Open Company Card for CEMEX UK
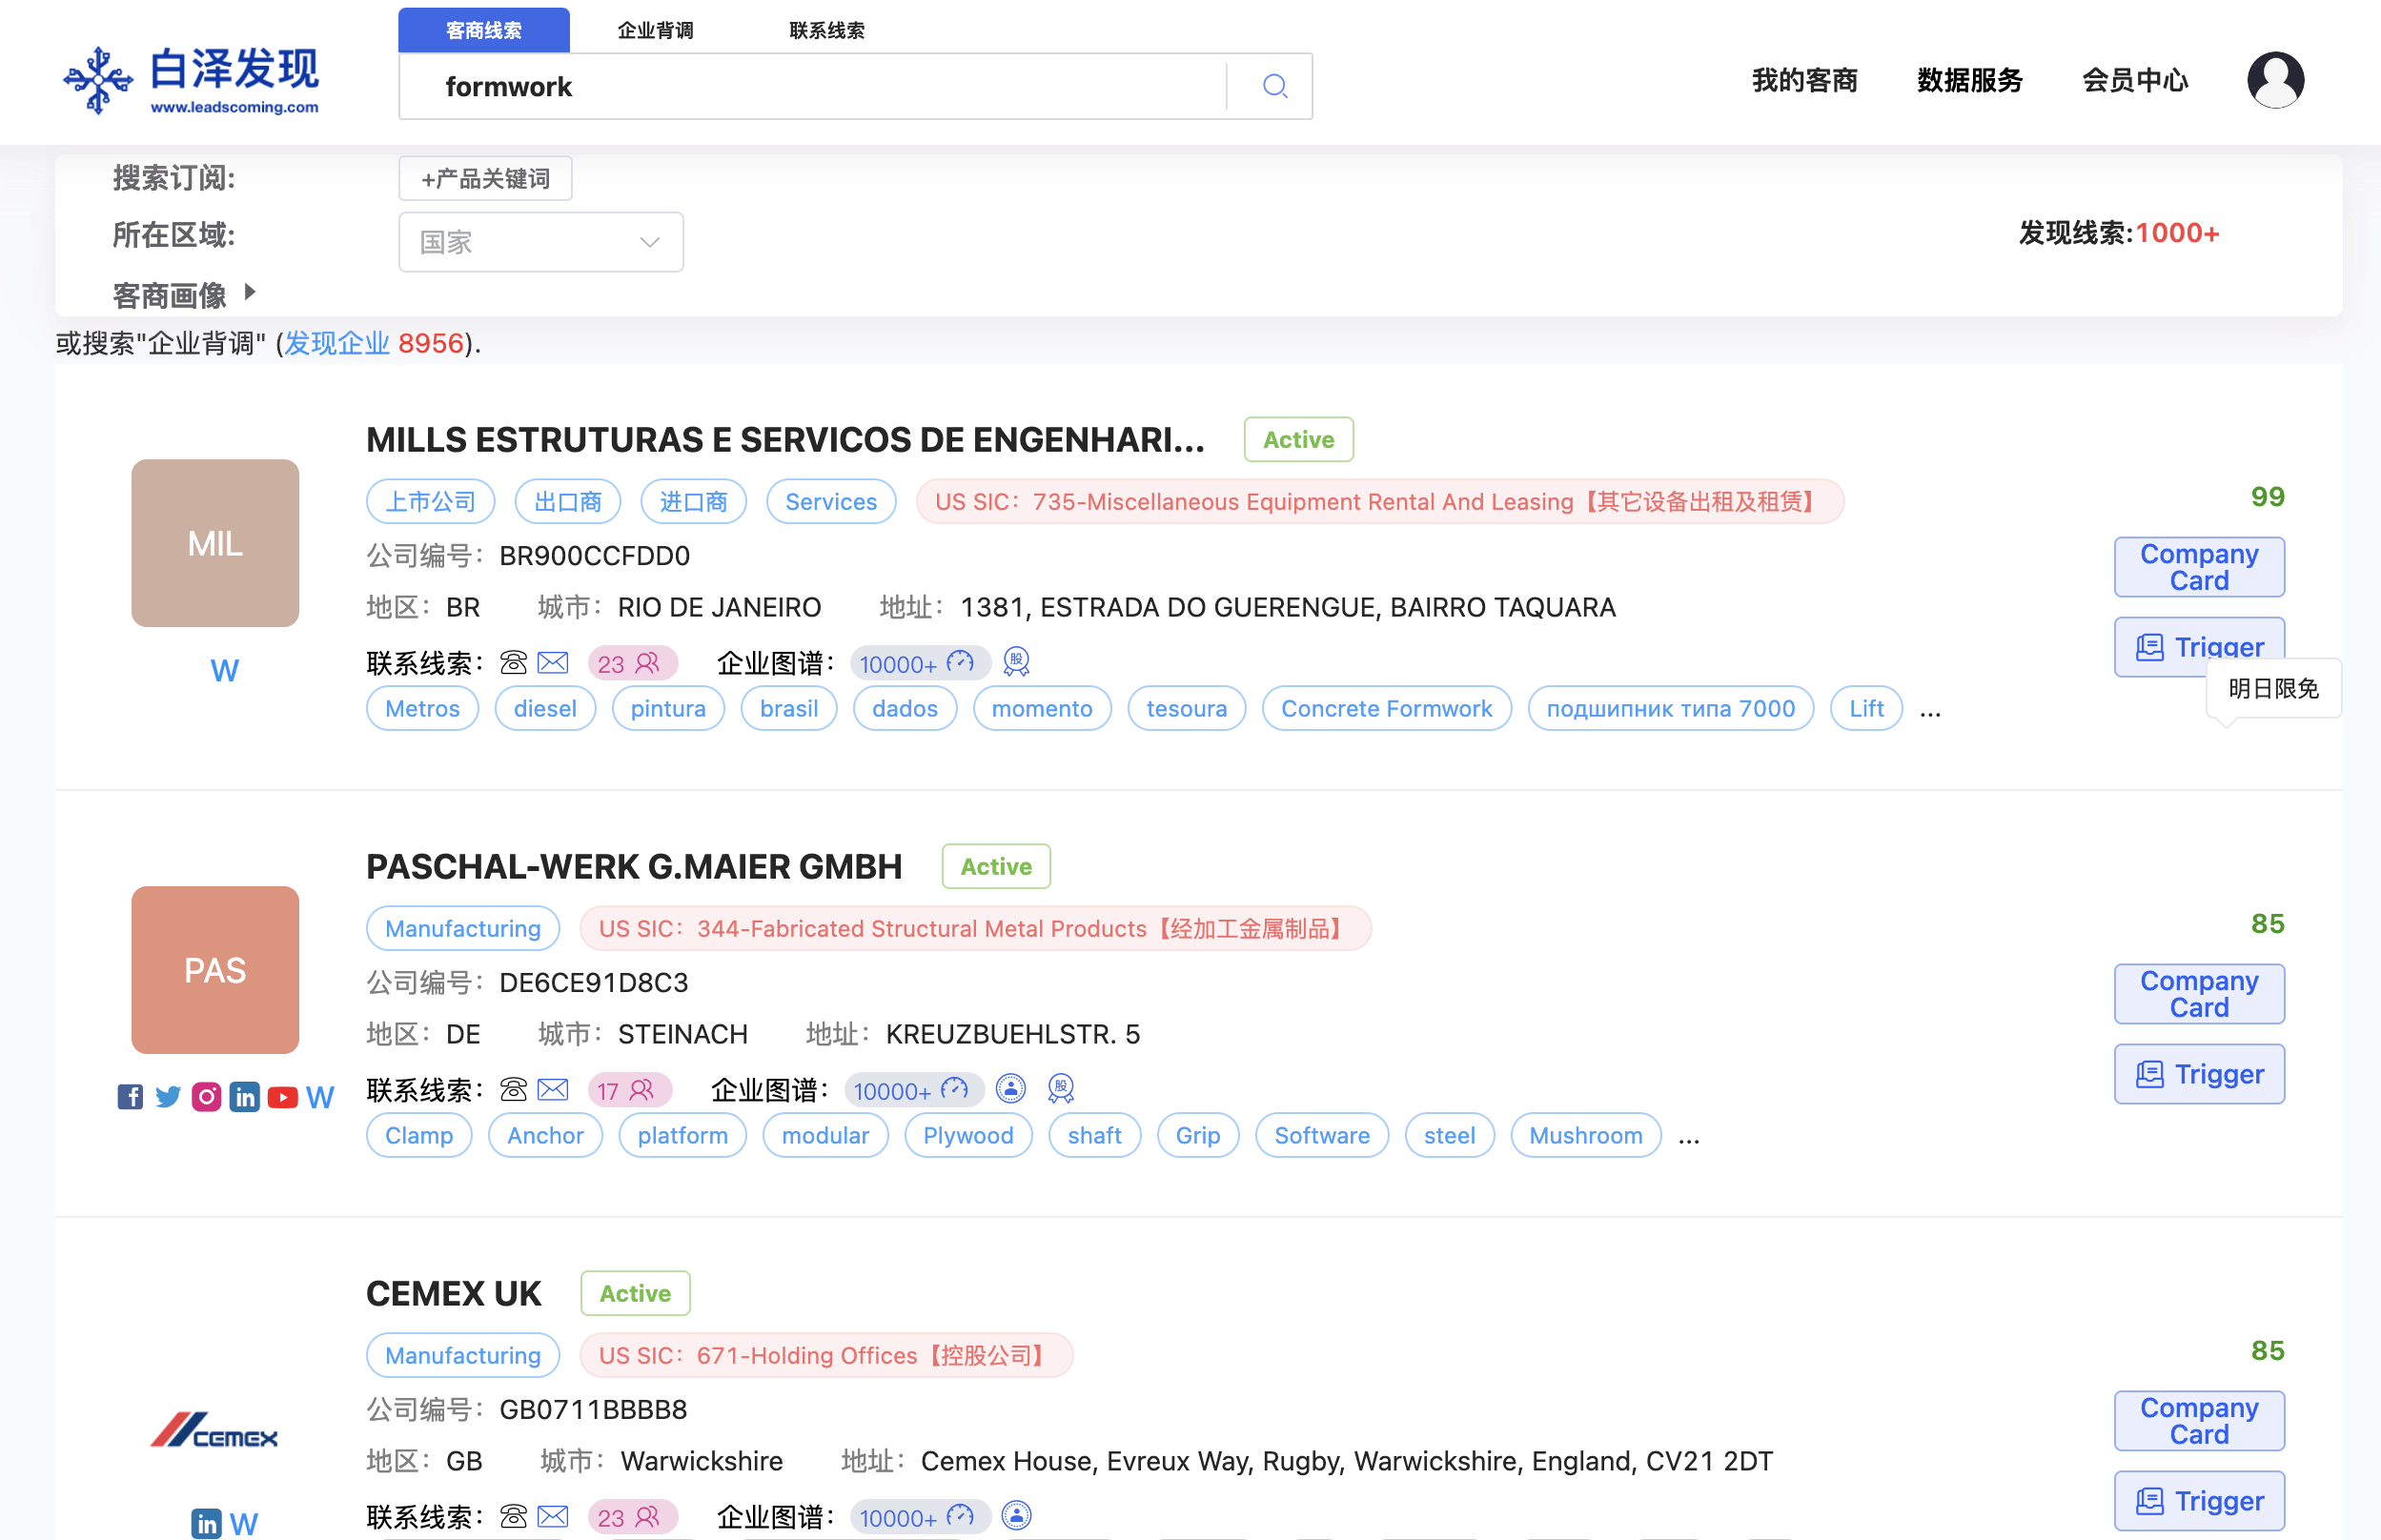 point(2198,1421)
